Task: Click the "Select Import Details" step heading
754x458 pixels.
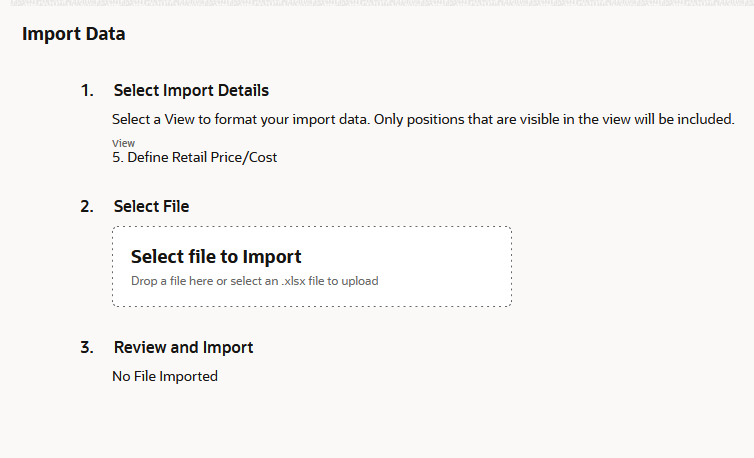Action: coord(191,90)
